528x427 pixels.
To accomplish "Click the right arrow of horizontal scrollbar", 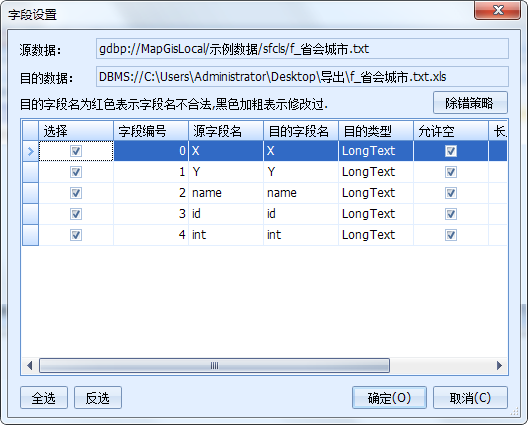I will 499,366.
